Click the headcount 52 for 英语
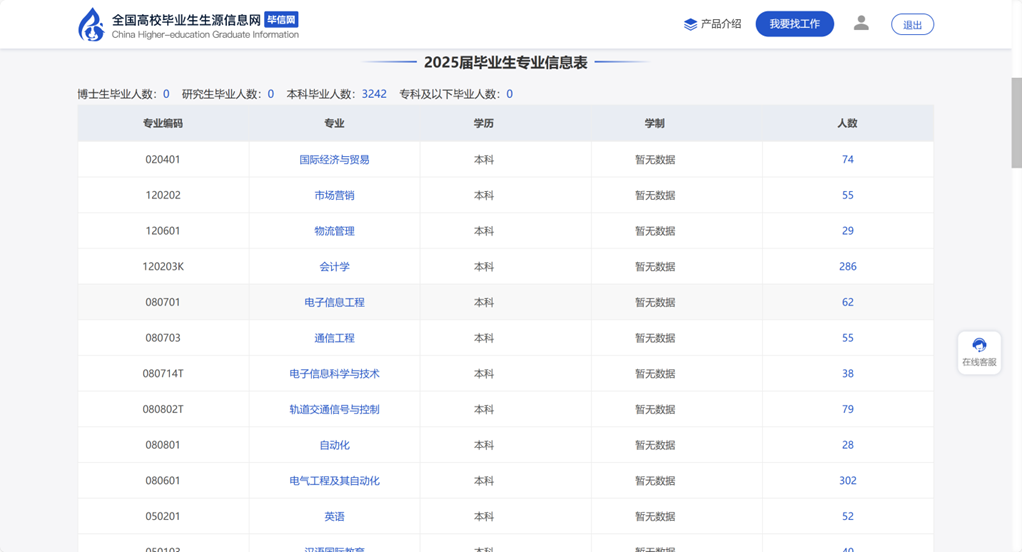The height and width of the screenshot is (552, 1022). pyautogui.click(x=847, y=516)
